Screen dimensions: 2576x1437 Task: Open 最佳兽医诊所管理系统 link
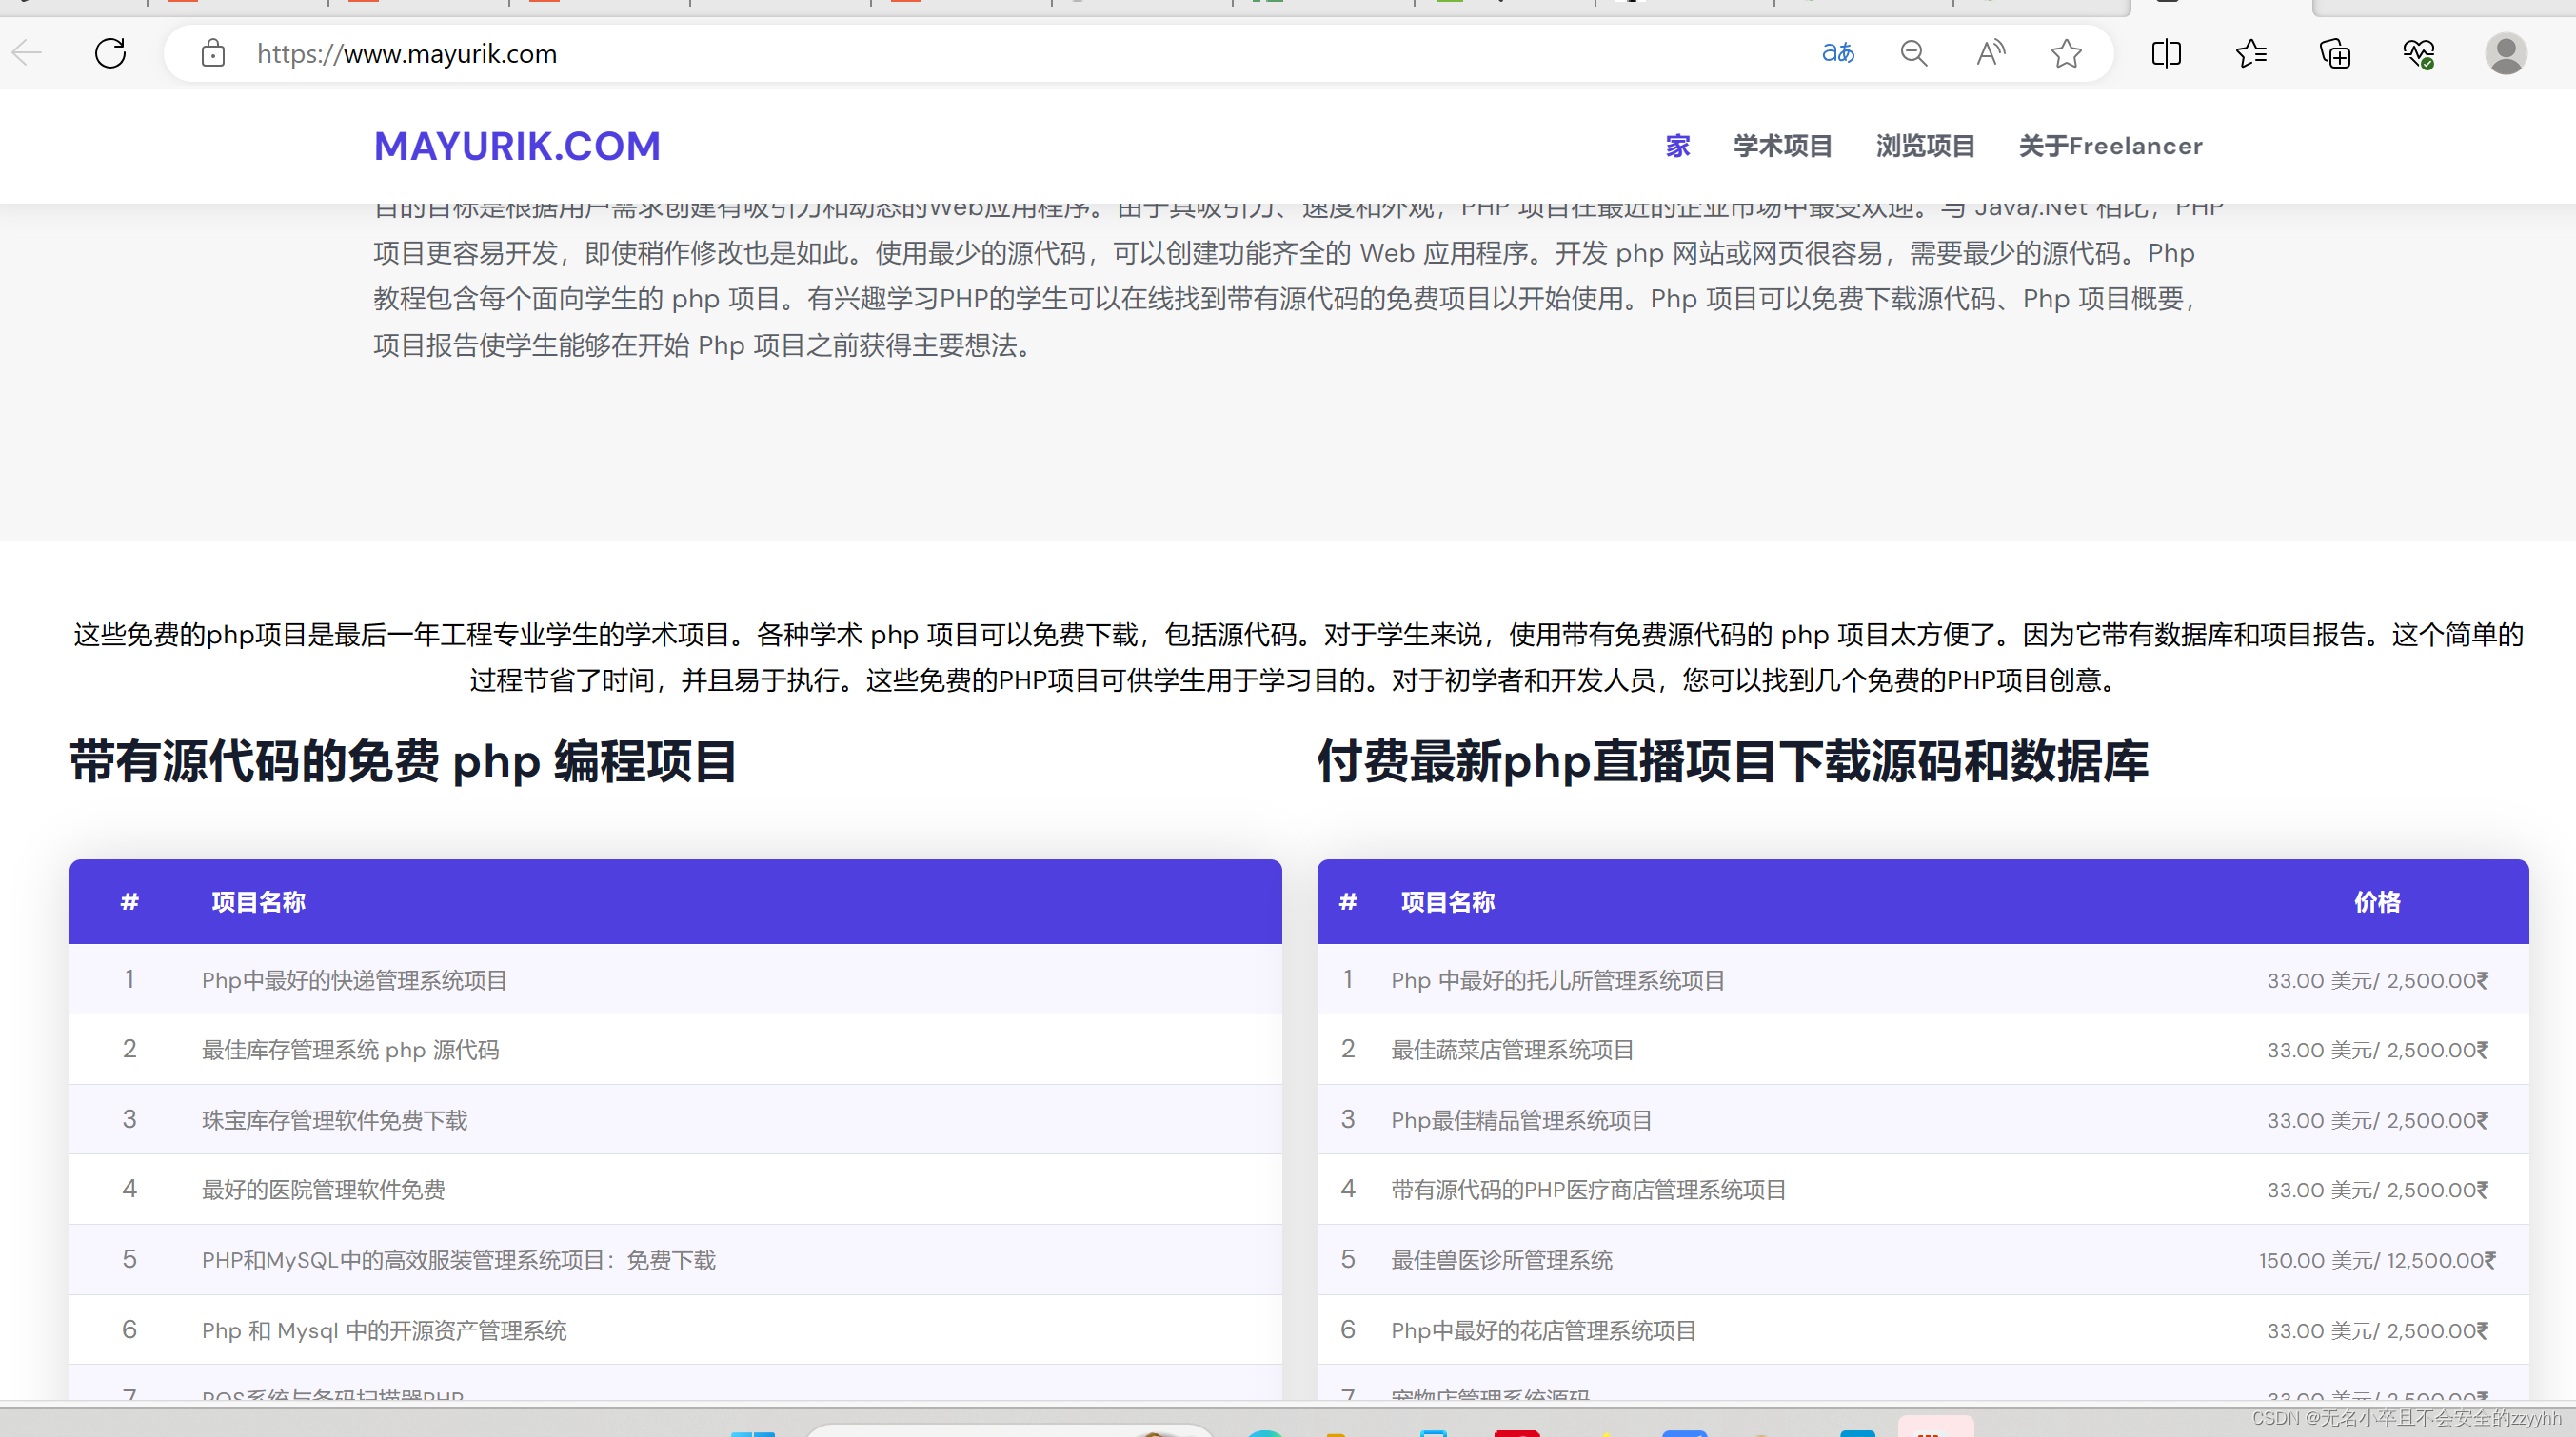(x=1501, y=1260)
